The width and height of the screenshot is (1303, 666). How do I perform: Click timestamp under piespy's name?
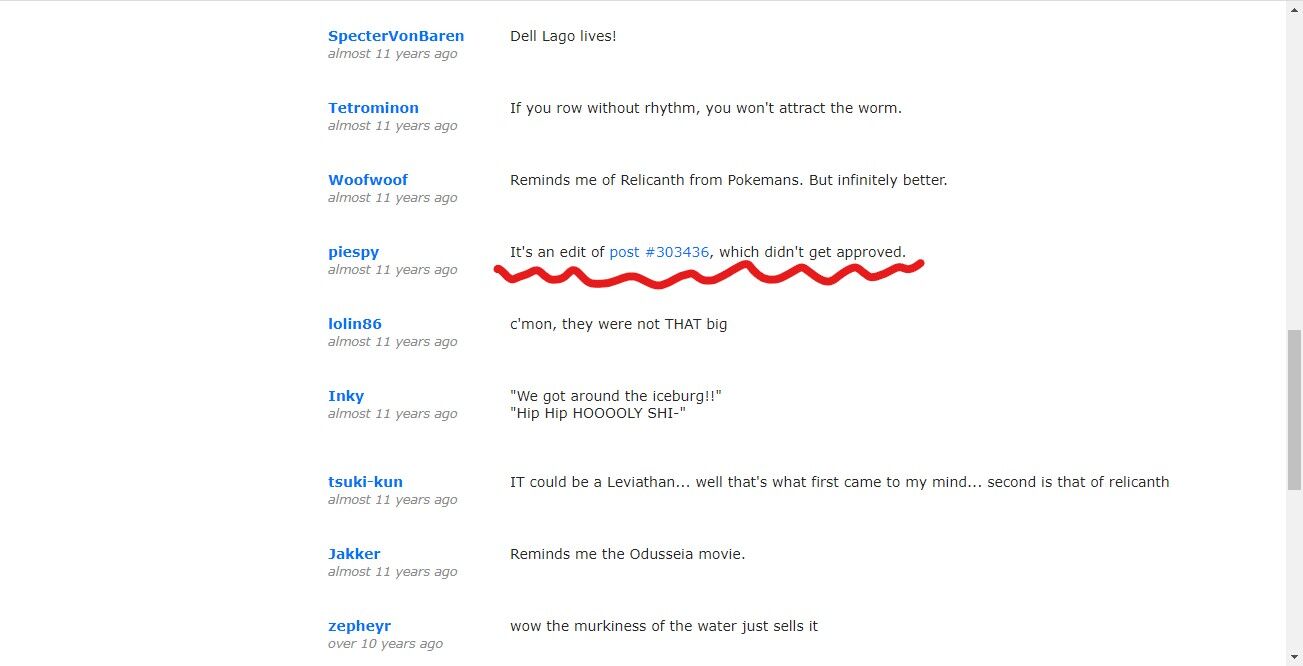point(393,270)
